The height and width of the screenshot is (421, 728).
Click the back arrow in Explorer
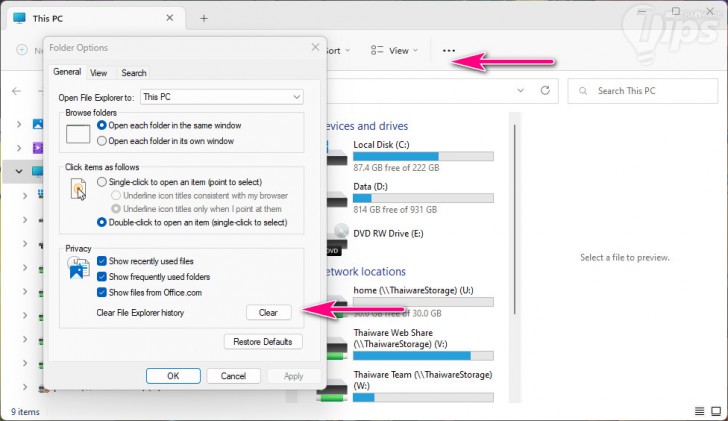click(x=17, y=91)
